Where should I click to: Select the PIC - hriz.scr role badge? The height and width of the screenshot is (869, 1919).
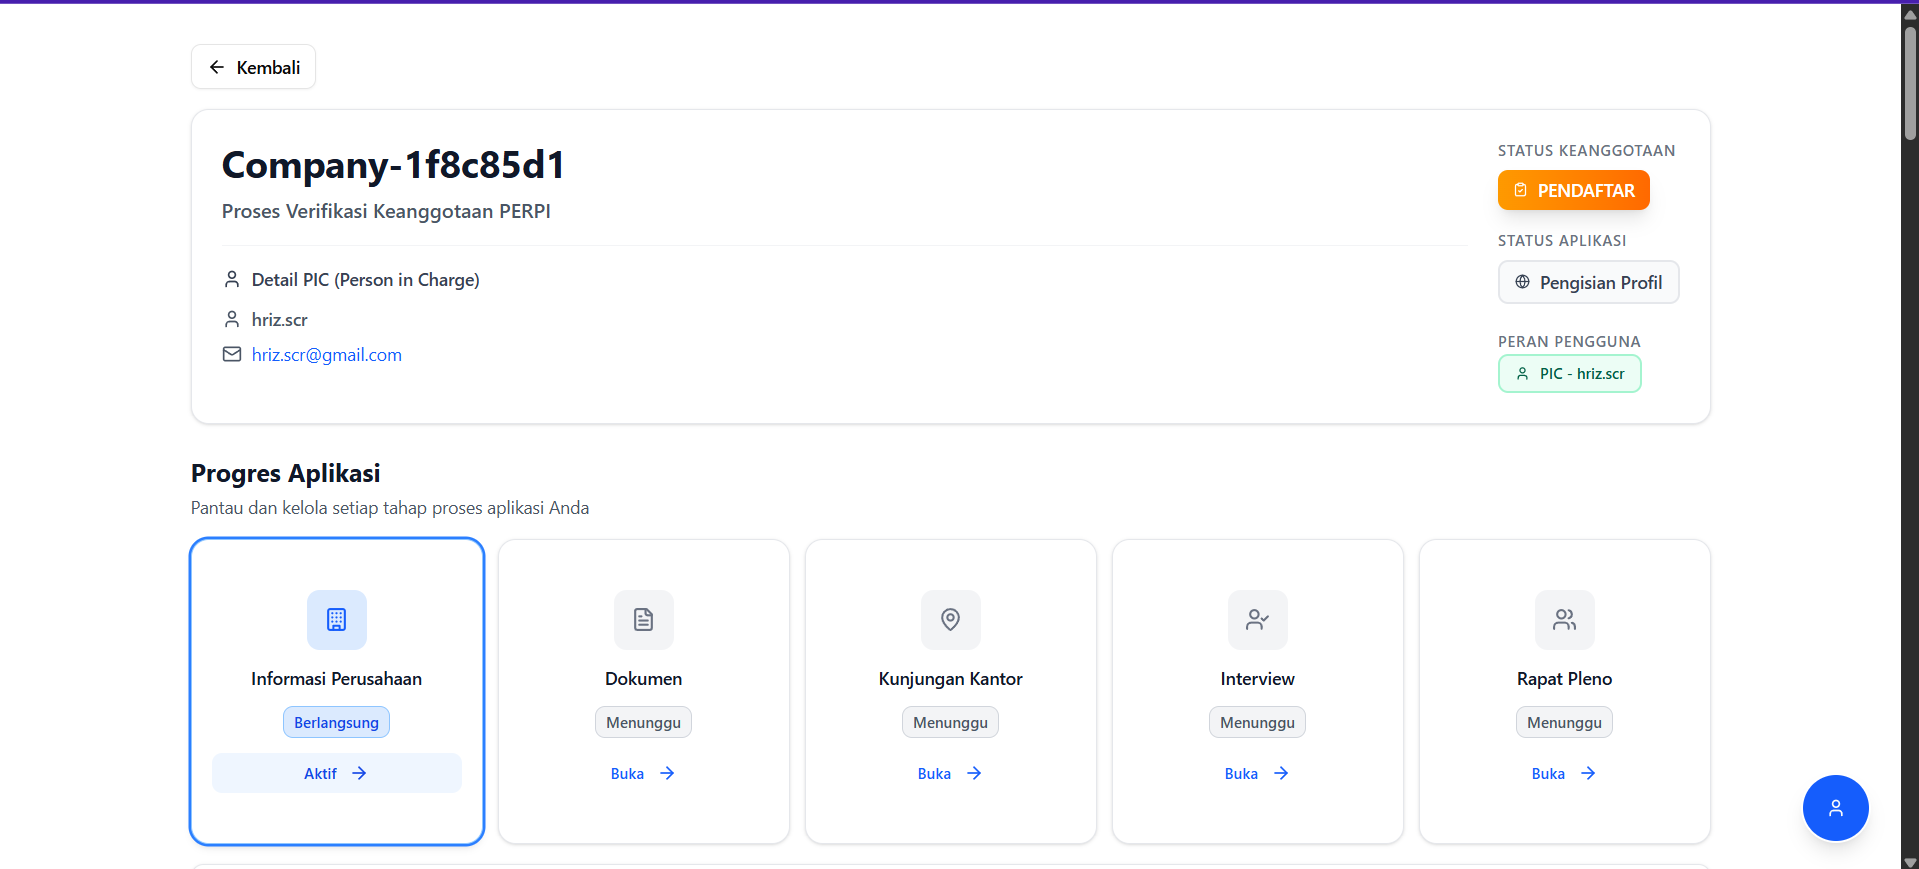[1569, 374]
